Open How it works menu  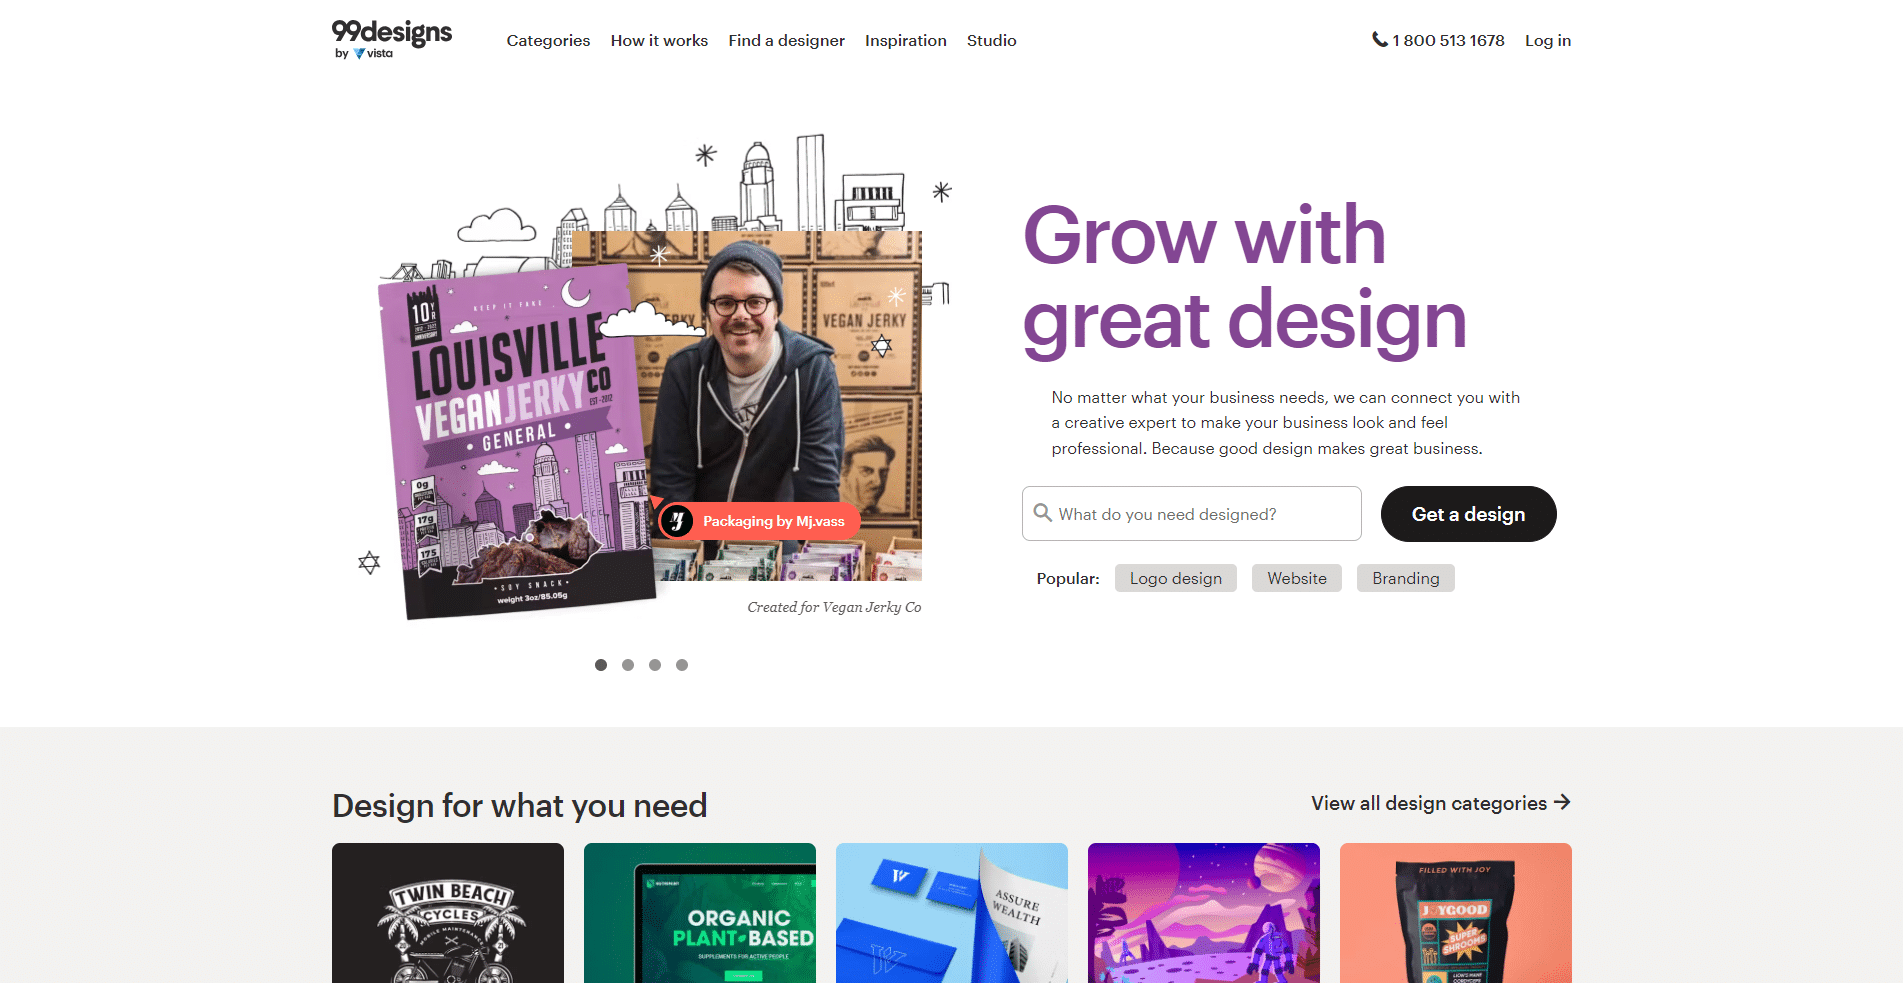click(x=659, y=40)
